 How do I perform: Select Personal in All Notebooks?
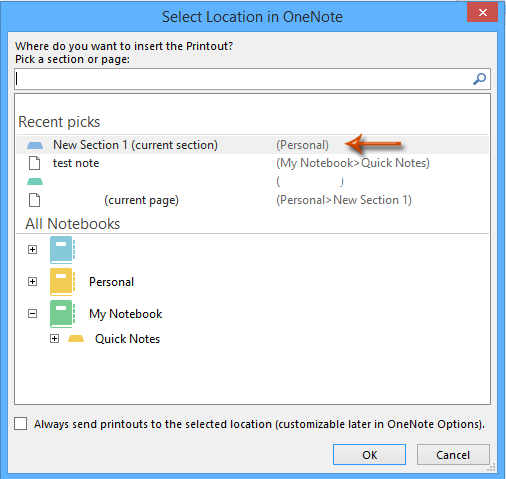111,282
